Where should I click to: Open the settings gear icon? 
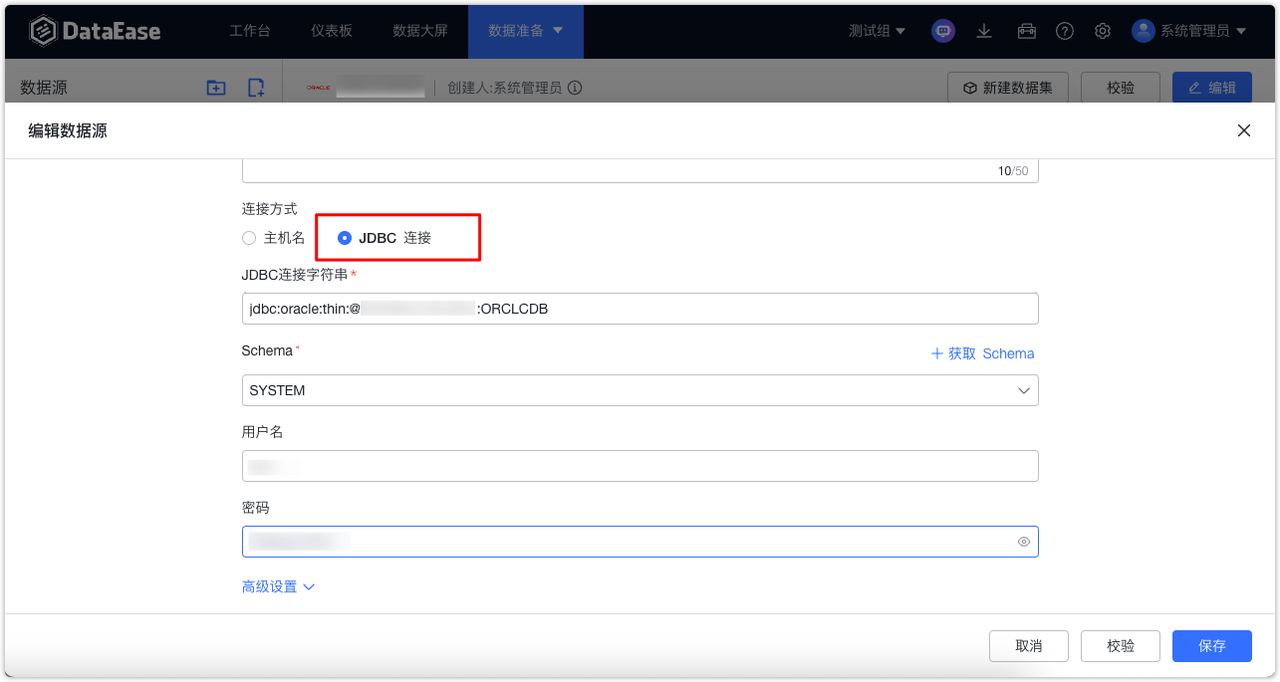(1102, 31)
